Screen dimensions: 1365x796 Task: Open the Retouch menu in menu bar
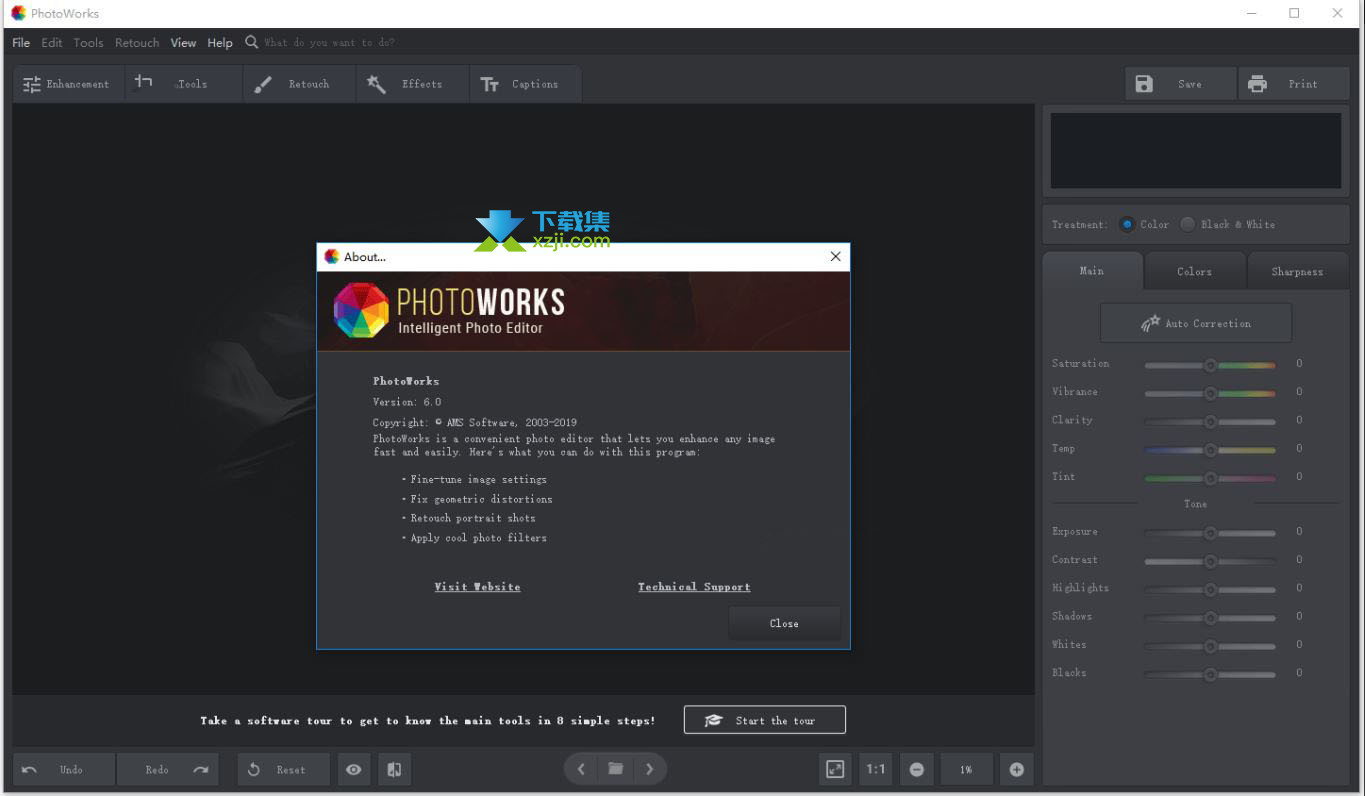tap(137, 43)
